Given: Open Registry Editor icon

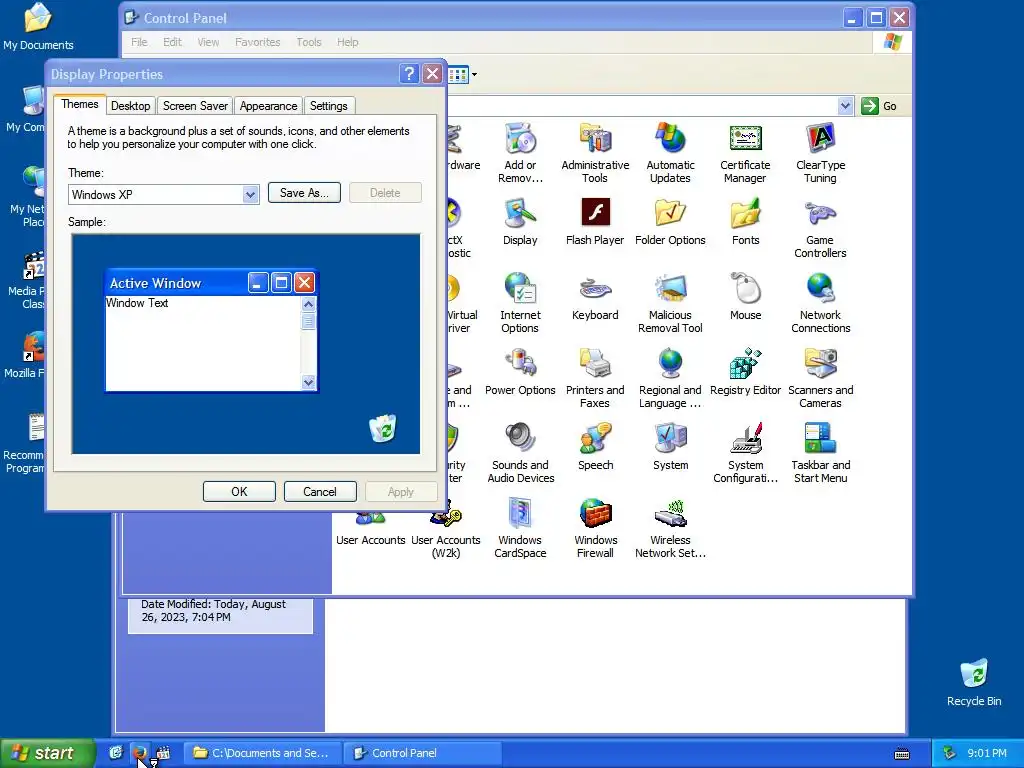Looking at the screenshot, I should [745, 372].
